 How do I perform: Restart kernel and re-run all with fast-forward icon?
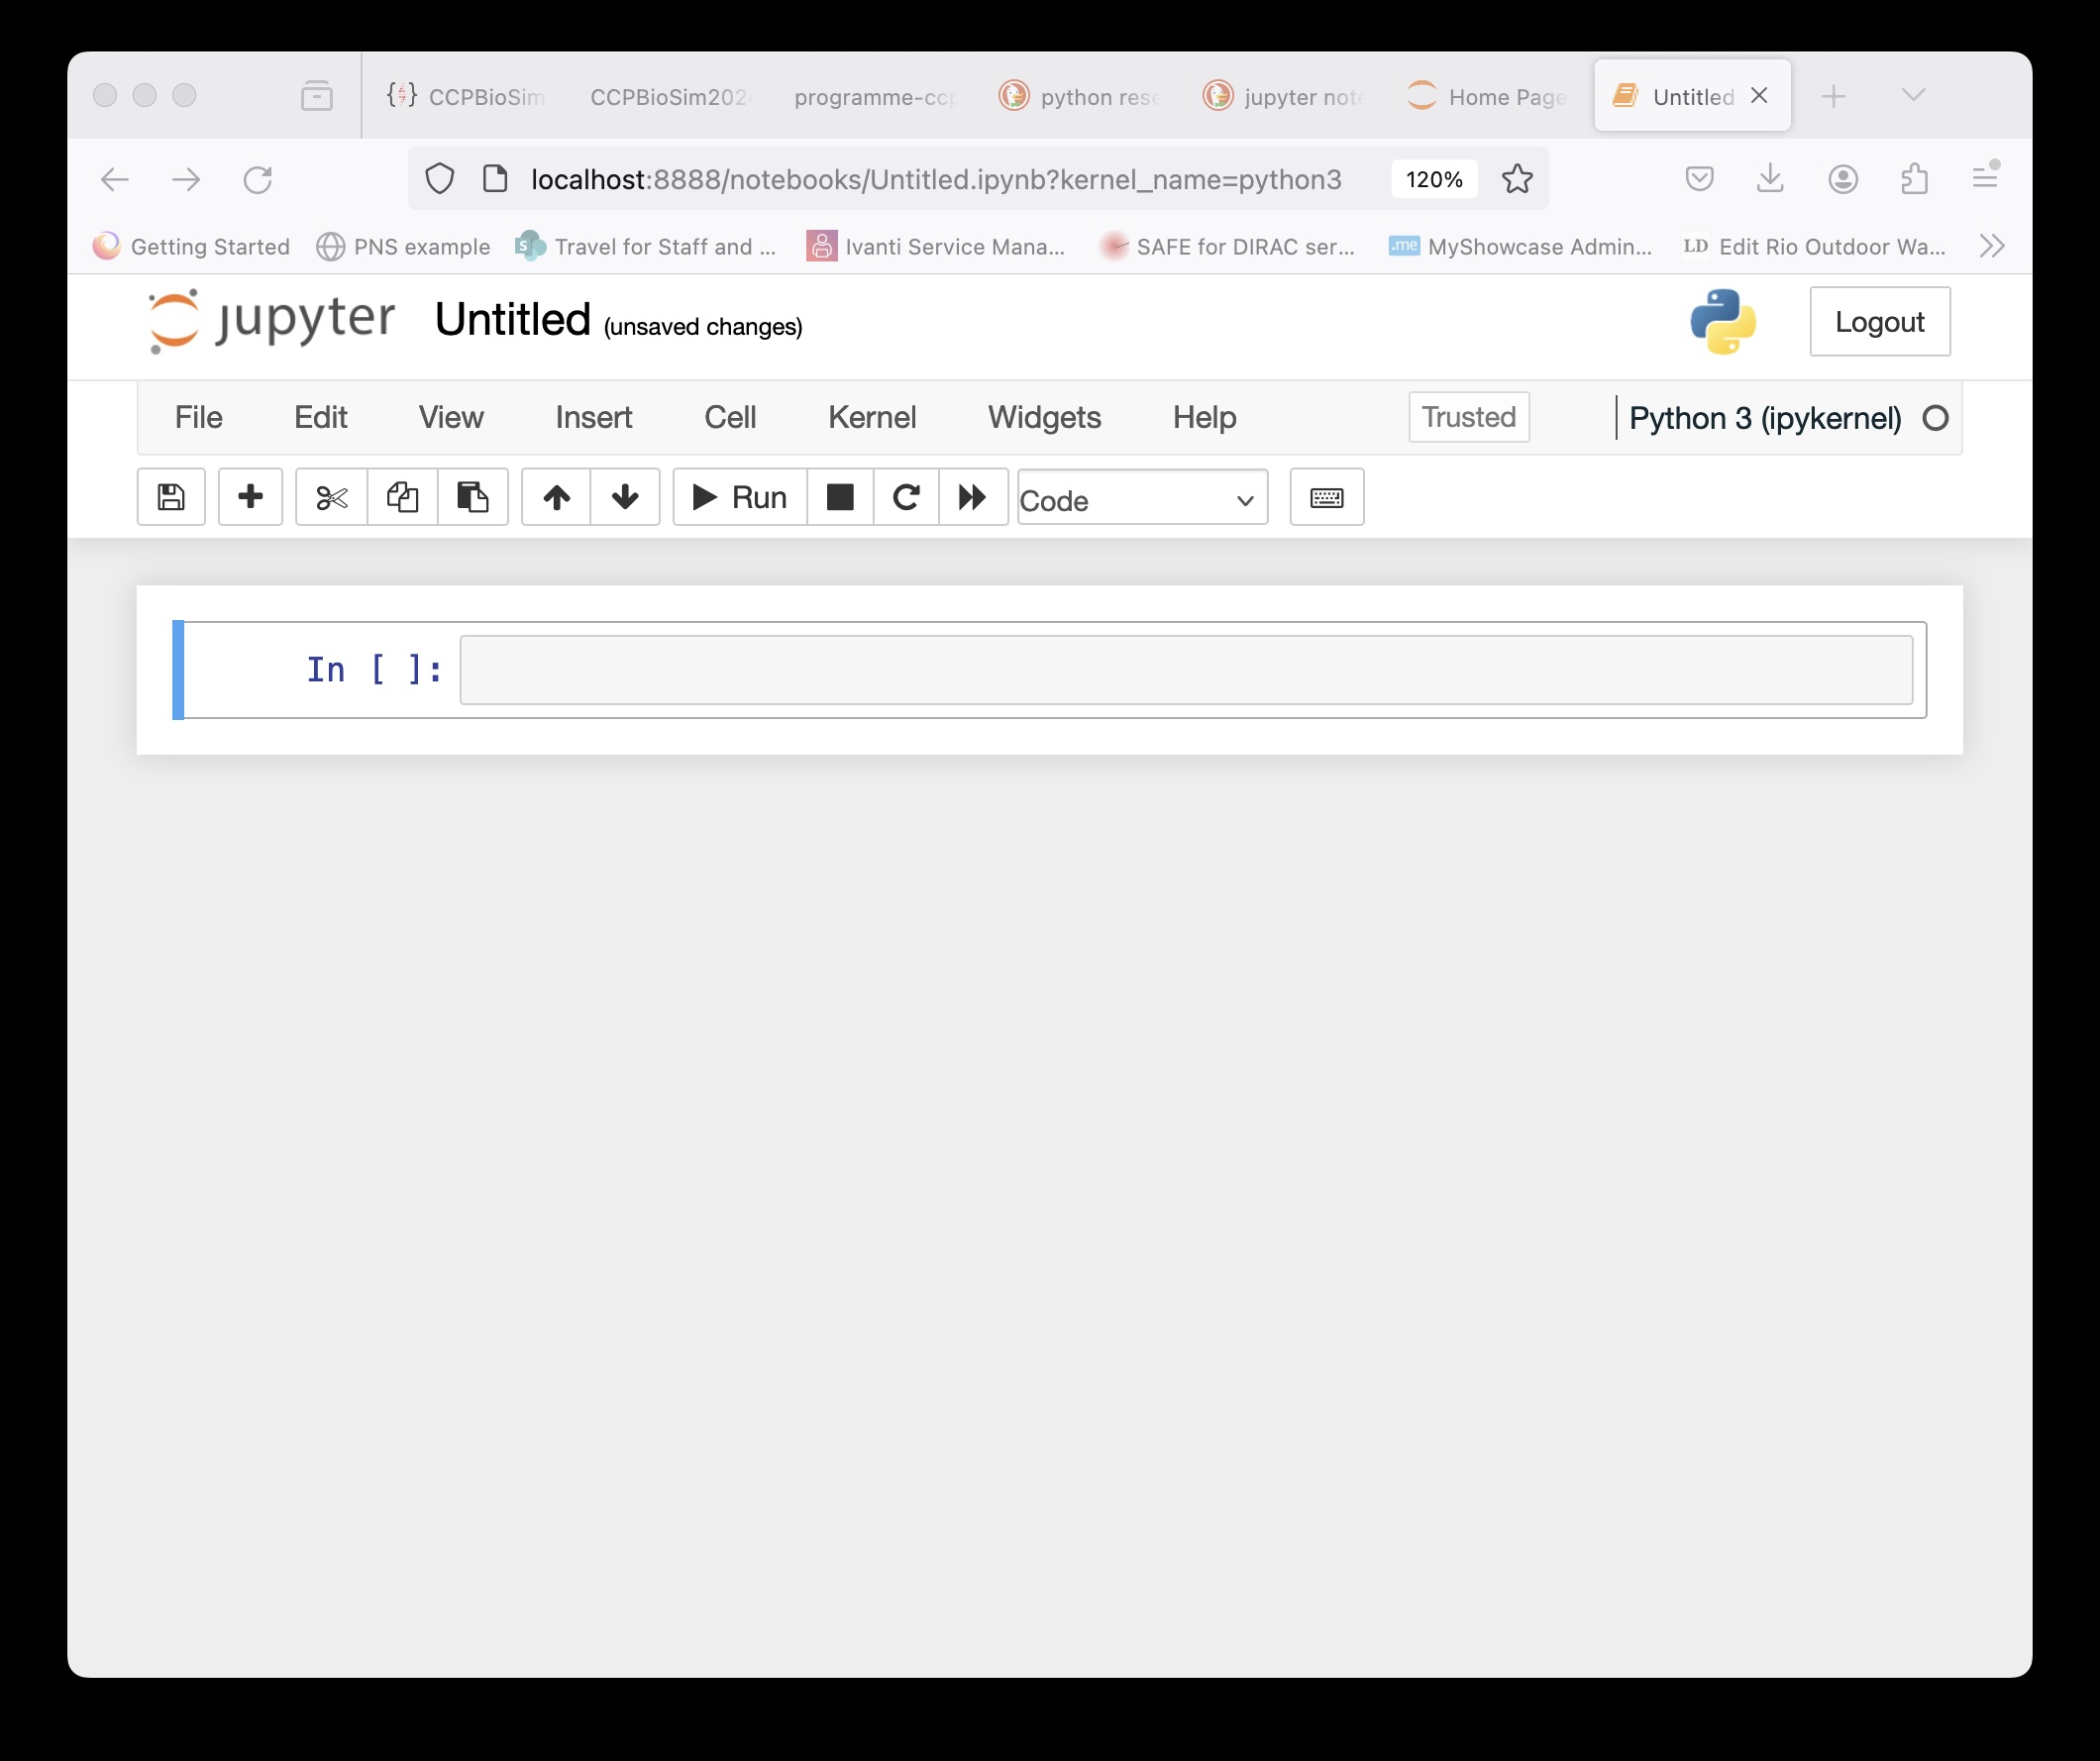(973, 497)
